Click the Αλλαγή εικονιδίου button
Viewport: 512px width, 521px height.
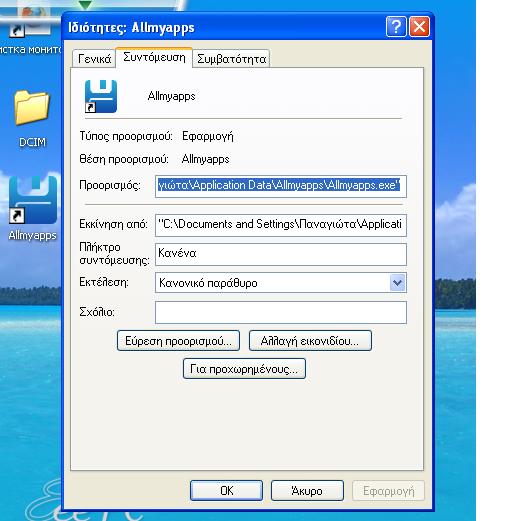pyautogui.click(x=310, y=341)
